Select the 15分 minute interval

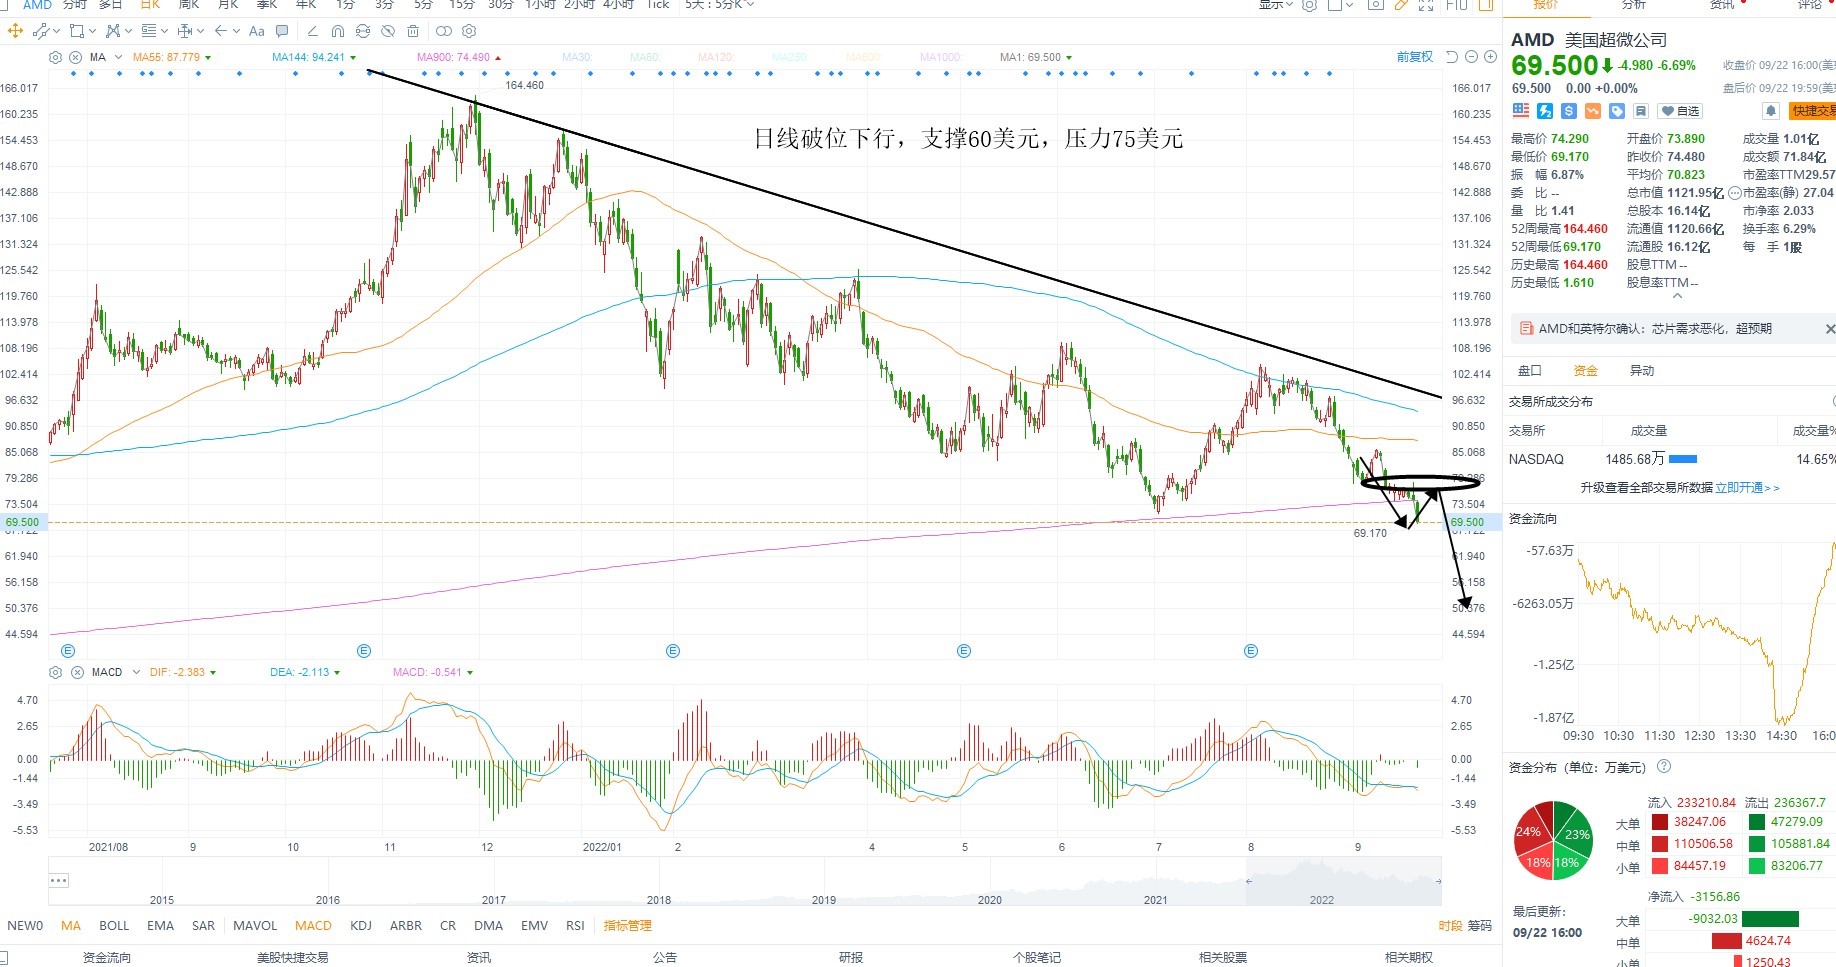pyautogui.click(x=462, y=4)
